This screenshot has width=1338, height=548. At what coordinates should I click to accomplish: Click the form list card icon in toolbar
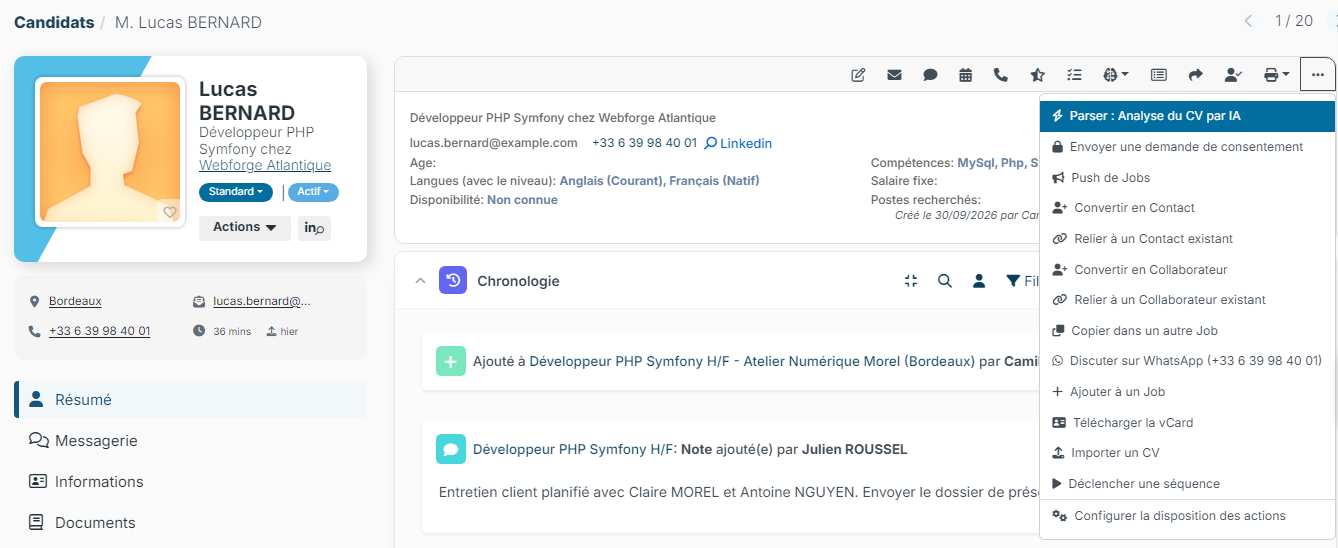(x=1158, y=75)
